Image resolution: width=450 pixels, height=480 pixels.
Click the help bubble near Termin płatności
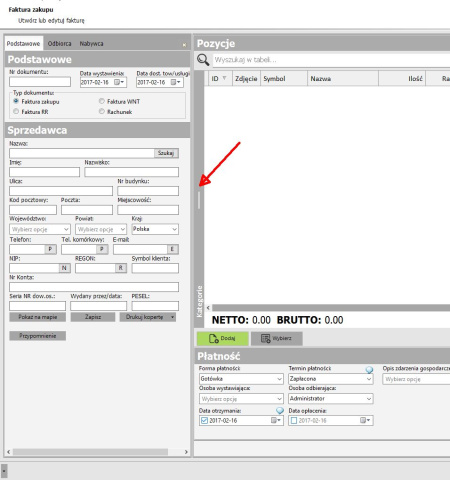[x=369, y=369]
